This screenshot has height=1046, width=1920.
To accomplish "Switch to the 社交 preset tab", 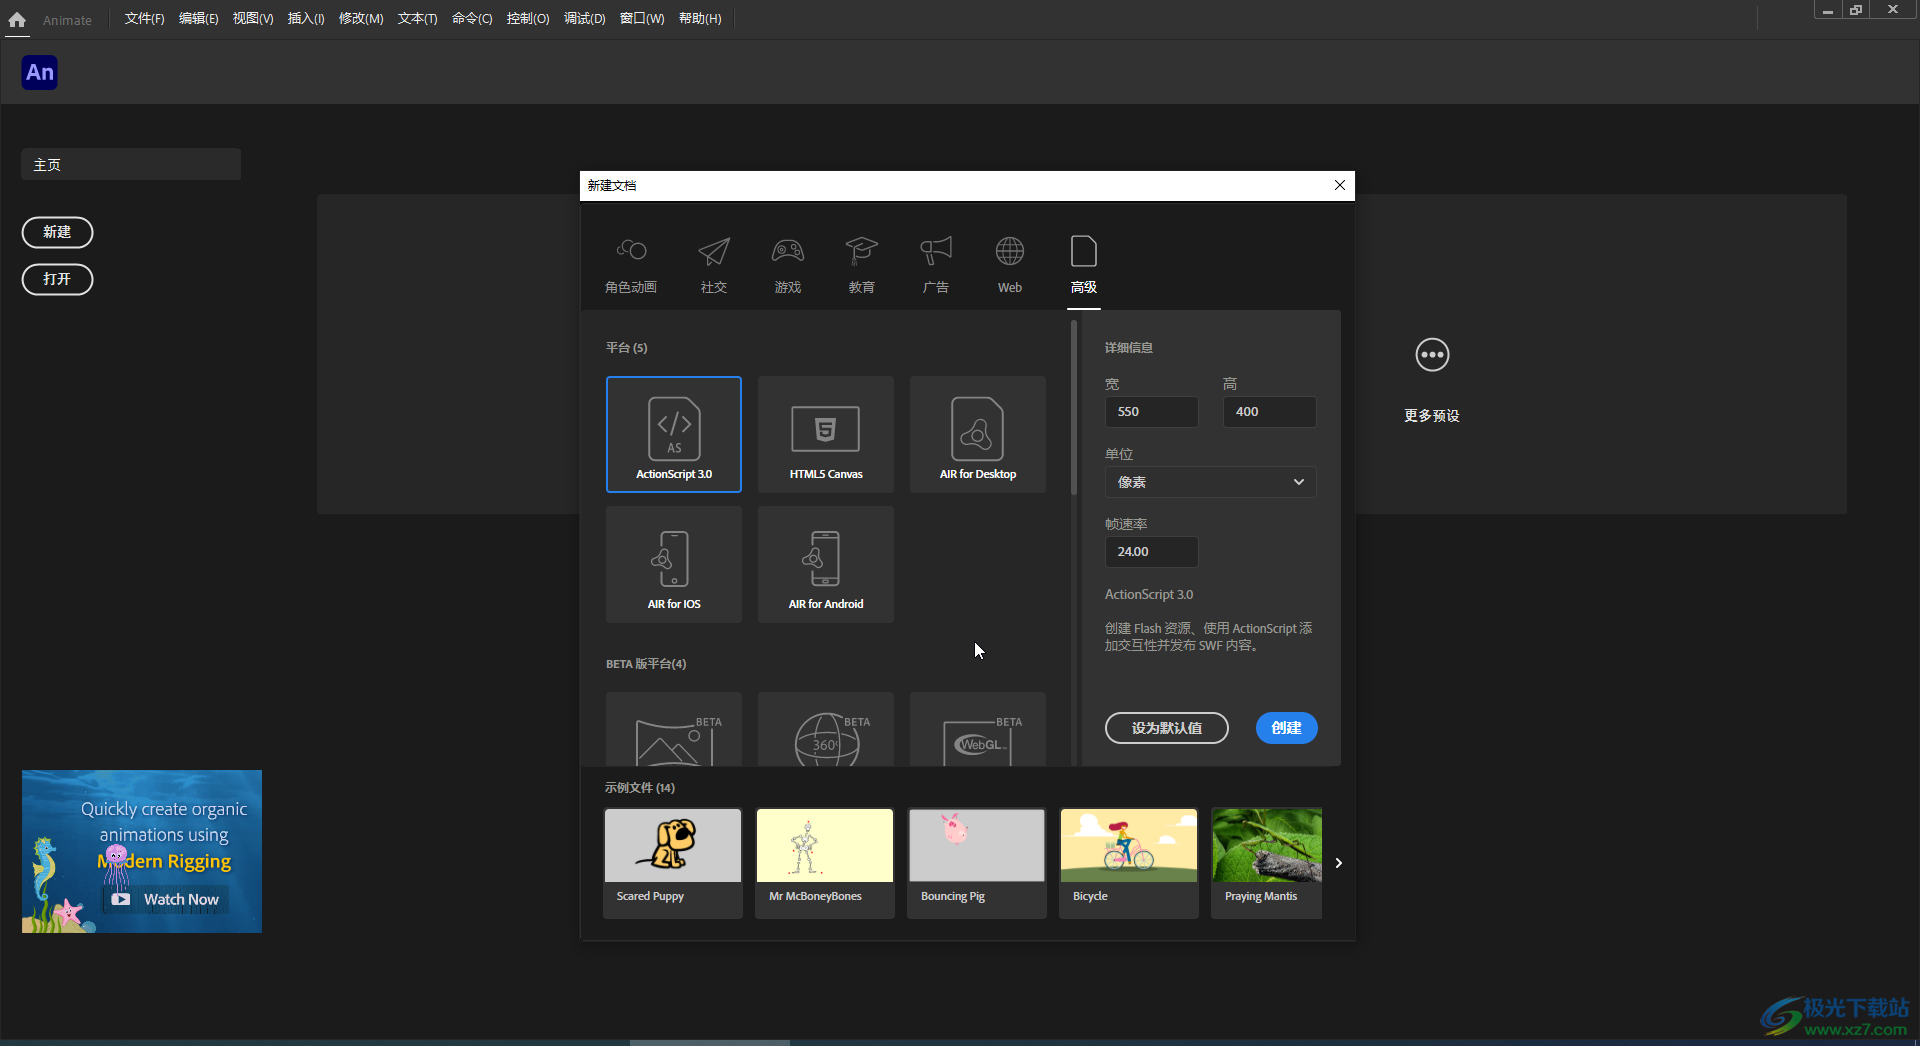I will tap(714, 265).
